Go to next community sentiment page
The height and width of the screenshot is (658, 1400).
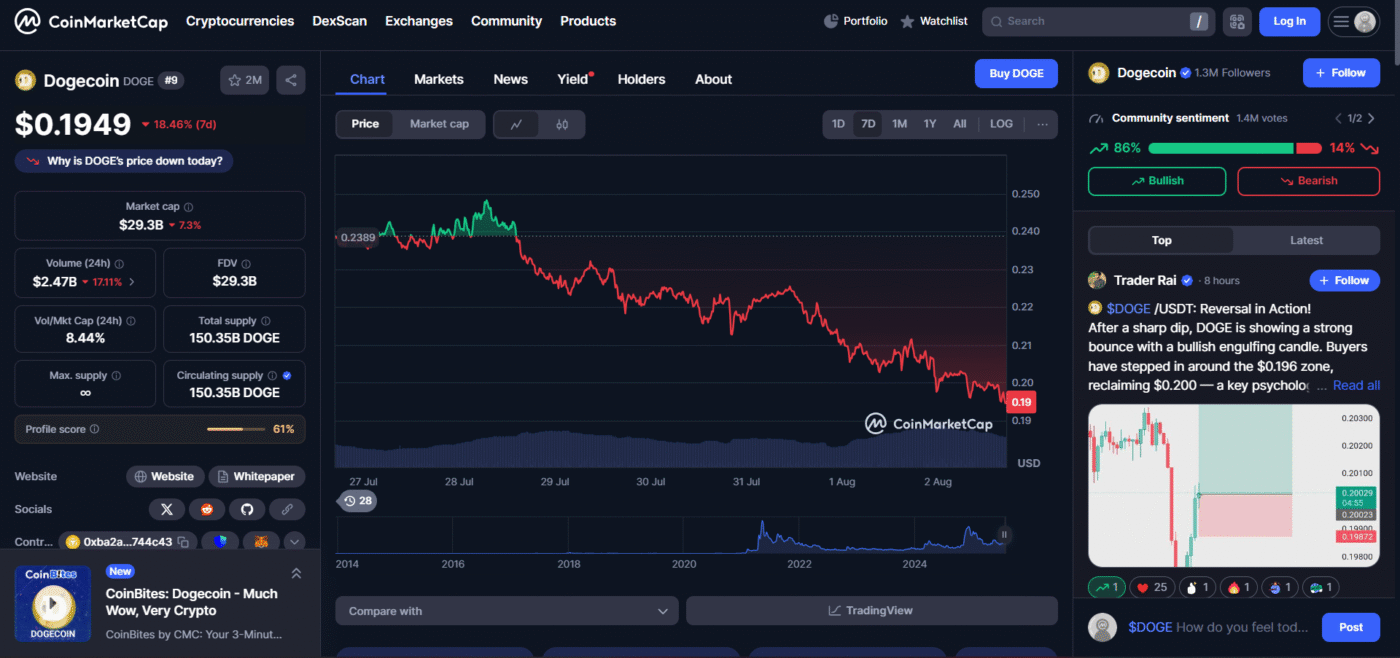tap(1373, 118)
